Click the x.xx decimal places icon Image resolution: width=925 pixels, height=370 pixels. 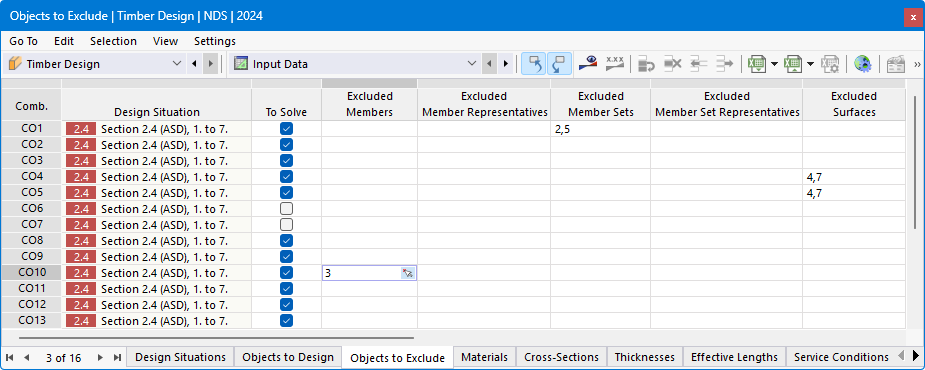coord(615,64)
